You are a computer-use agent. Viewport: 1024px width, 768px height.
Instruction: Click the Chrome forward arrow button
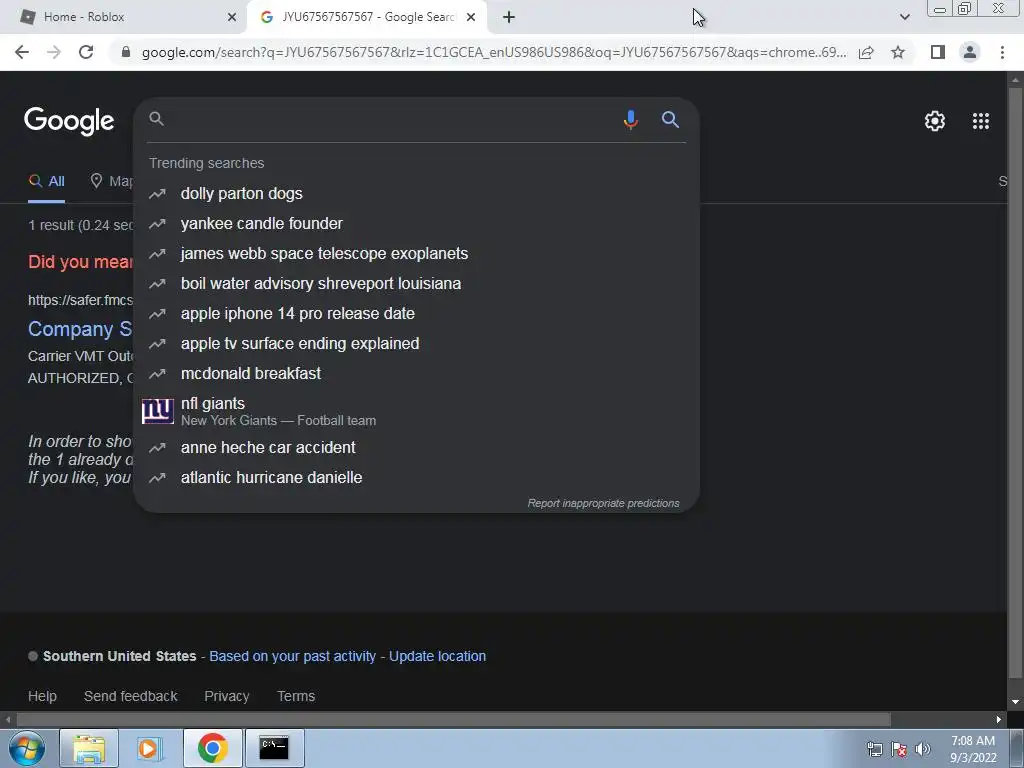coord(54,52)
